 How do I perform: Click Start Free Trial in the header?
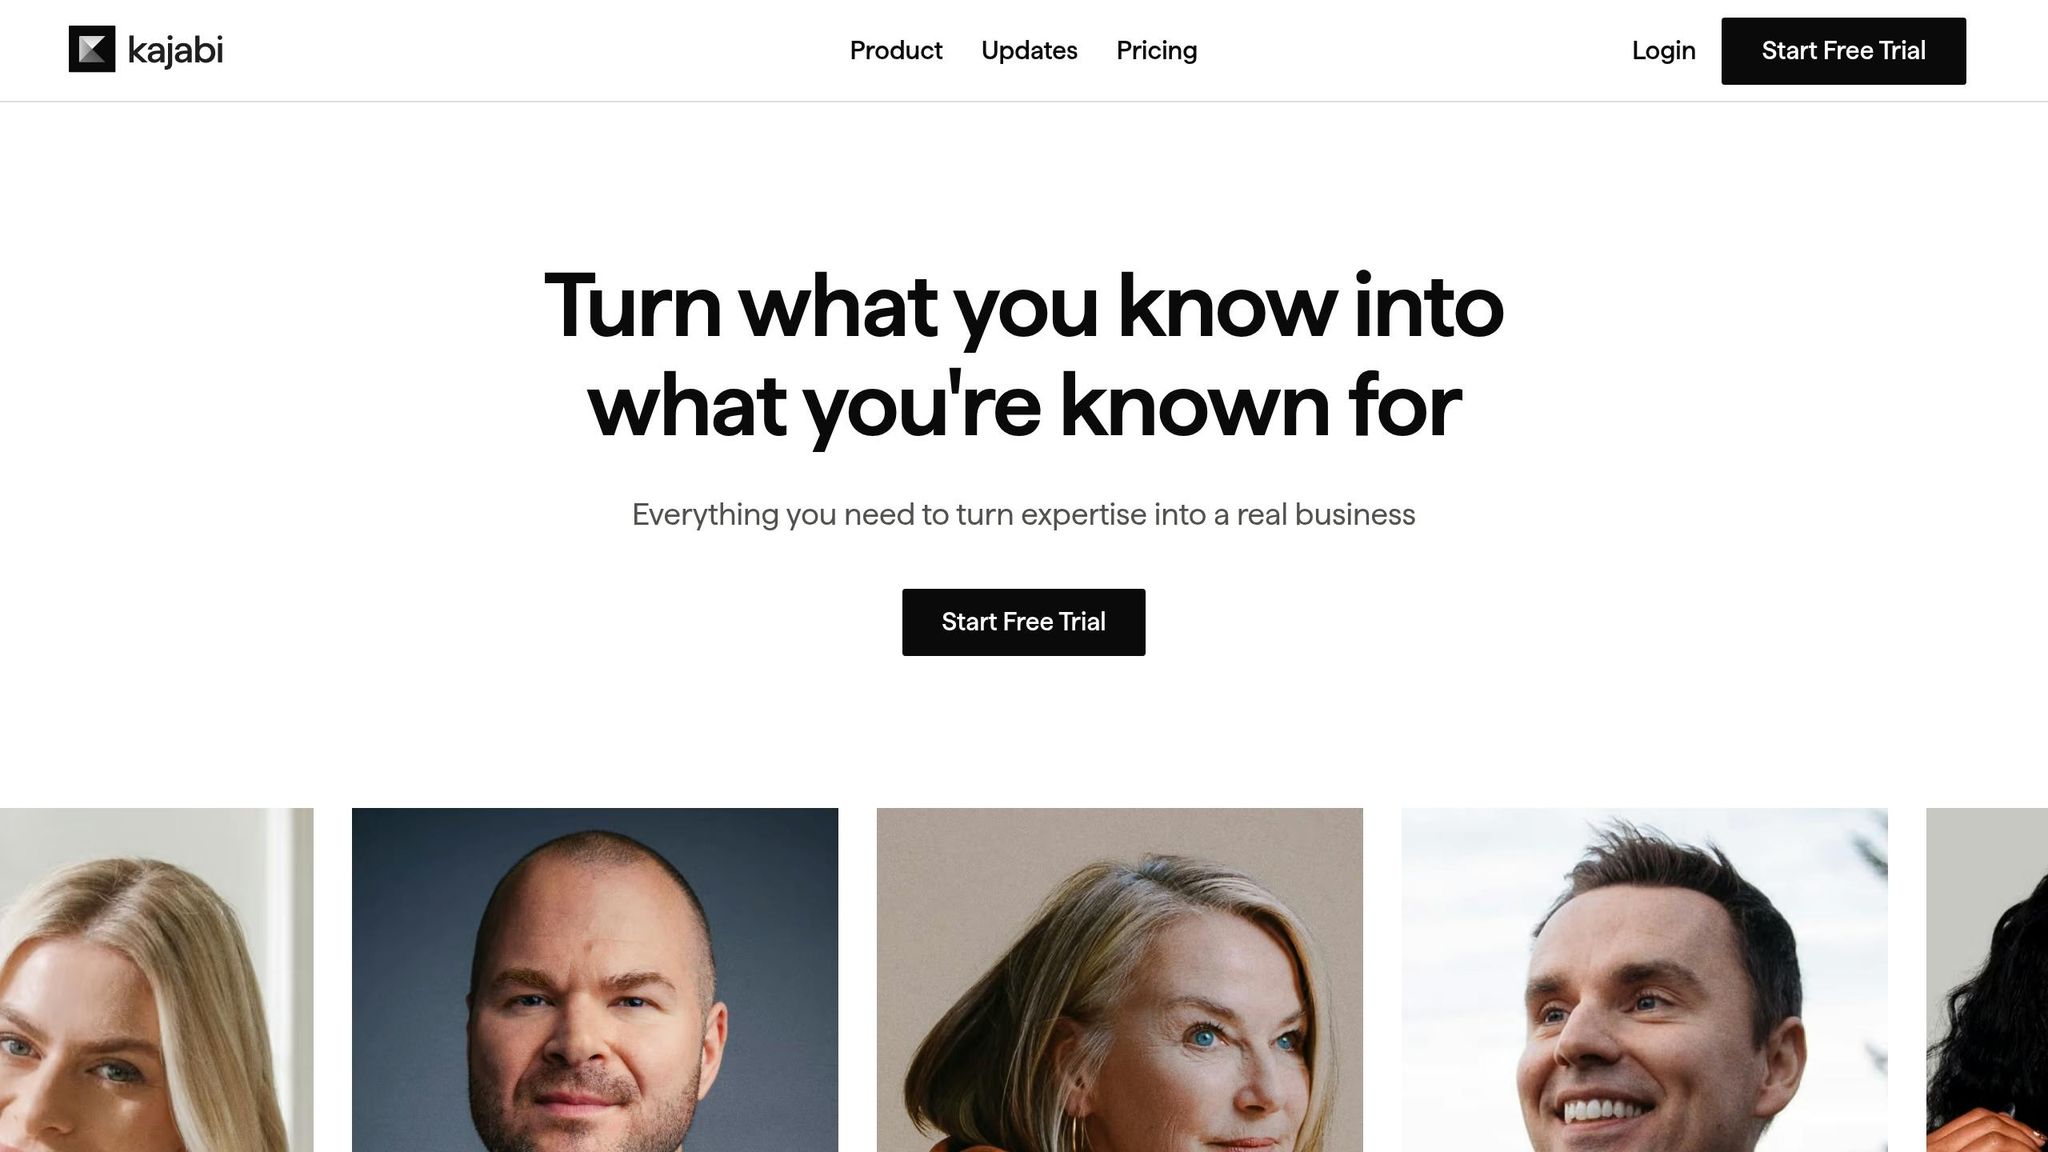(x=1843, y=51)
